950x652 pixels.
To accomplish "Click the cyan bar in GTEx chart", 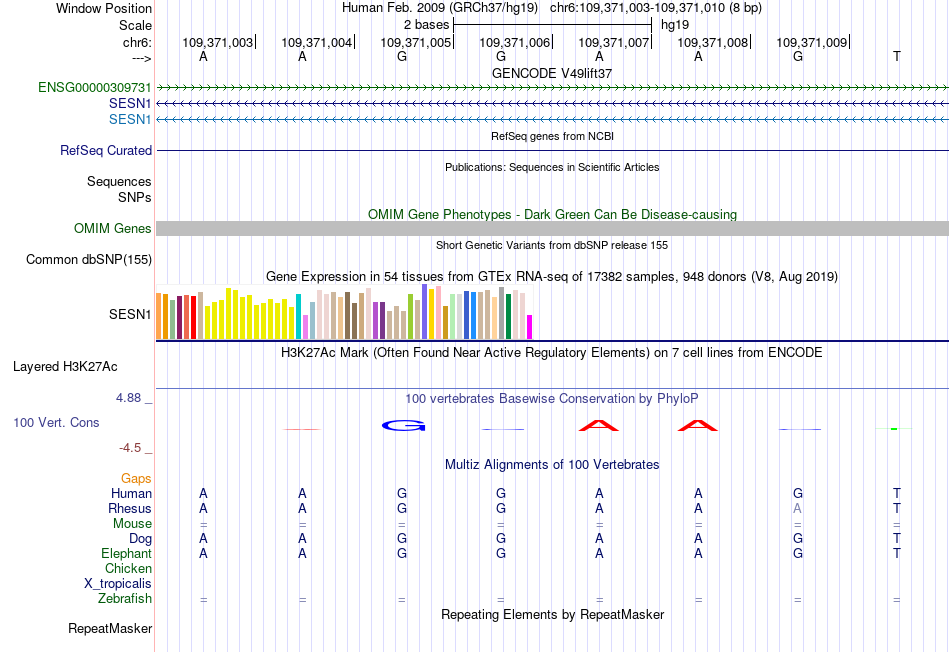I will click(x=298, y=316).
